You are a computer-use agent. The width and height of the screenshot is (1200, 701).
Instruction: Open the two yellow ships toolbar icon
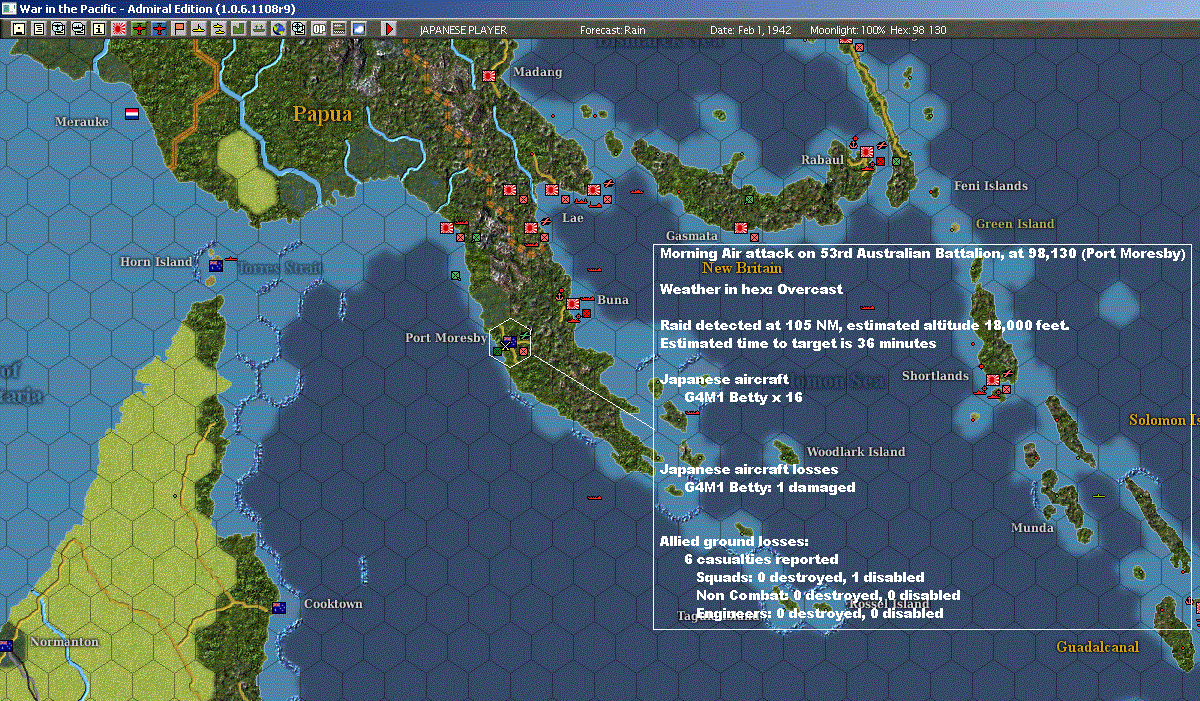[x=218, y=29]
